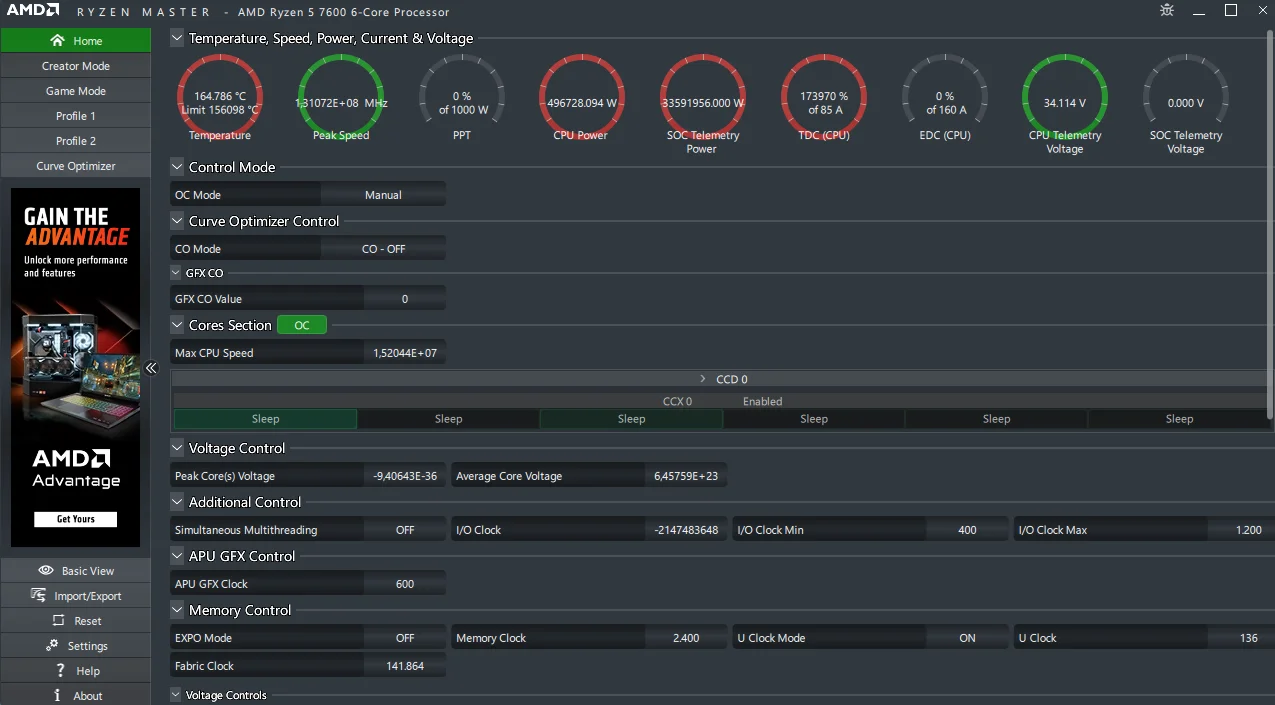Toggle EXPO Mode OFF setting

405,638
